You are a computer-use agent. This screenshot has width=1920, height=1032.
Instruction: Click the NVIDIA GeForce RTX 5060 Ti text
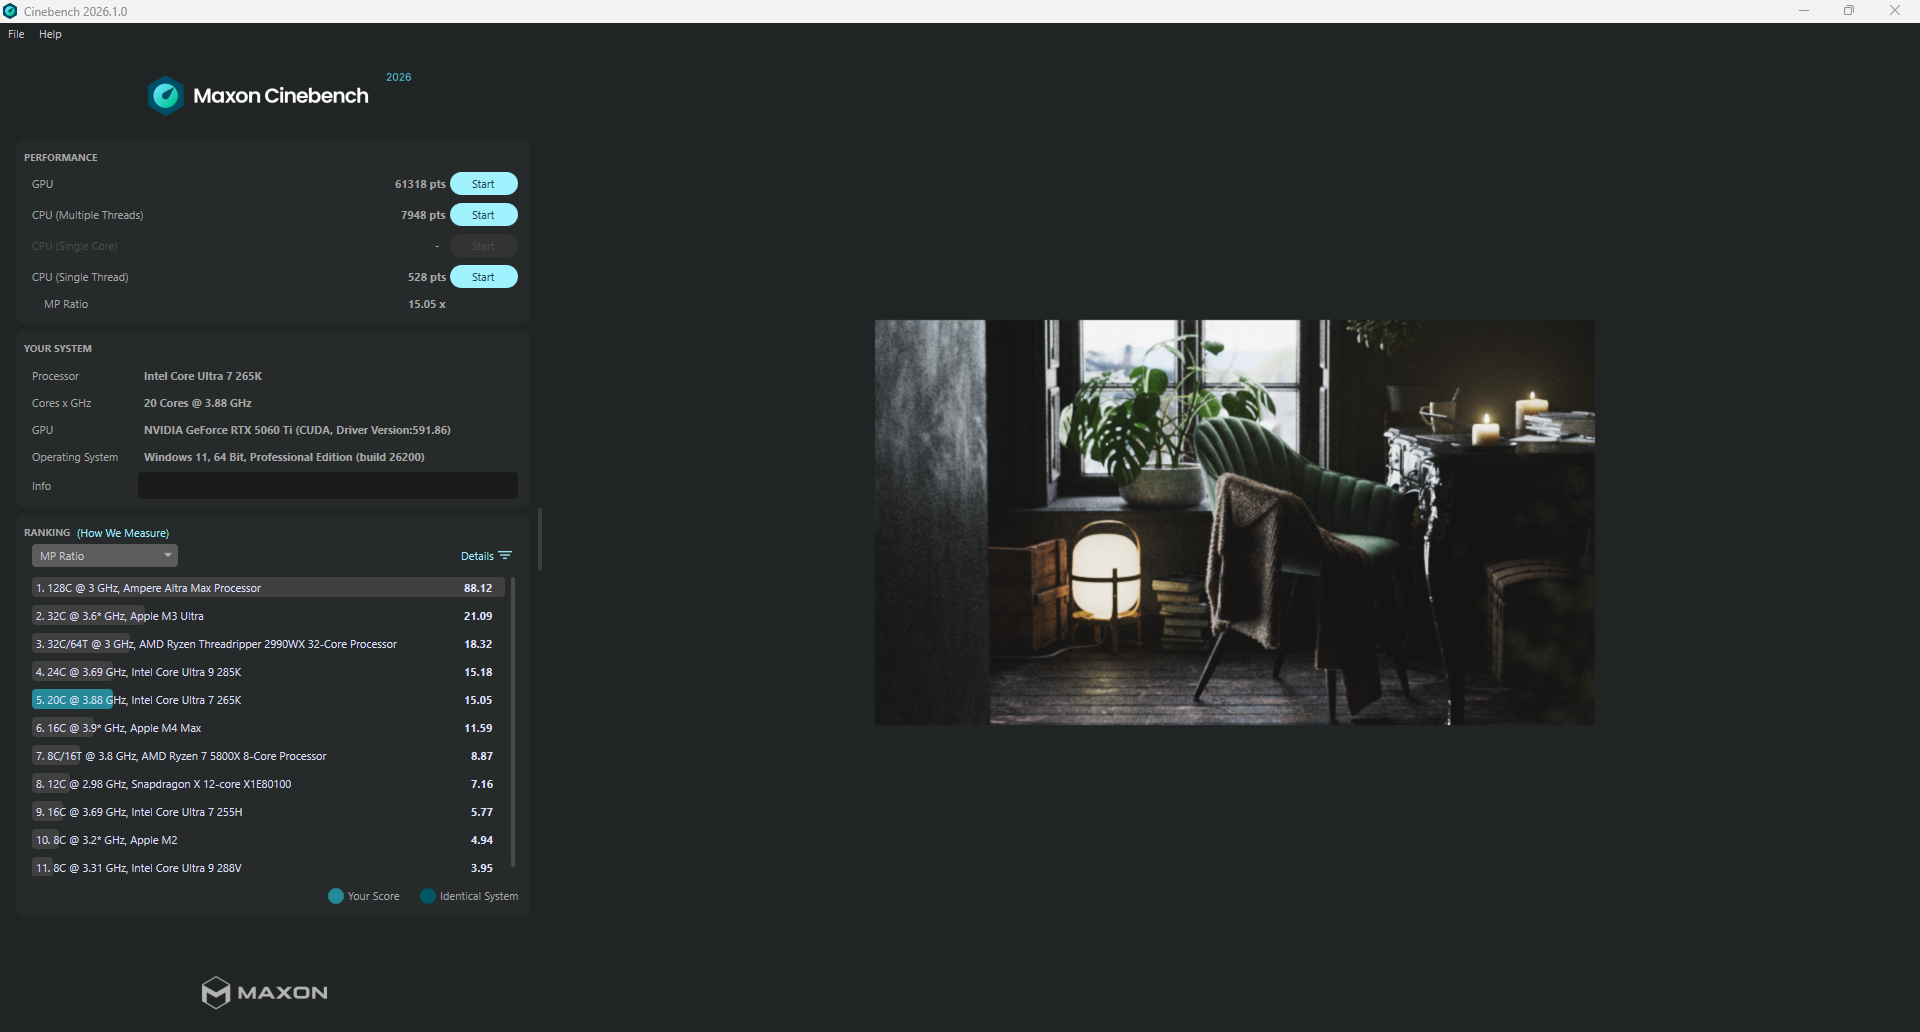(297, 430)
